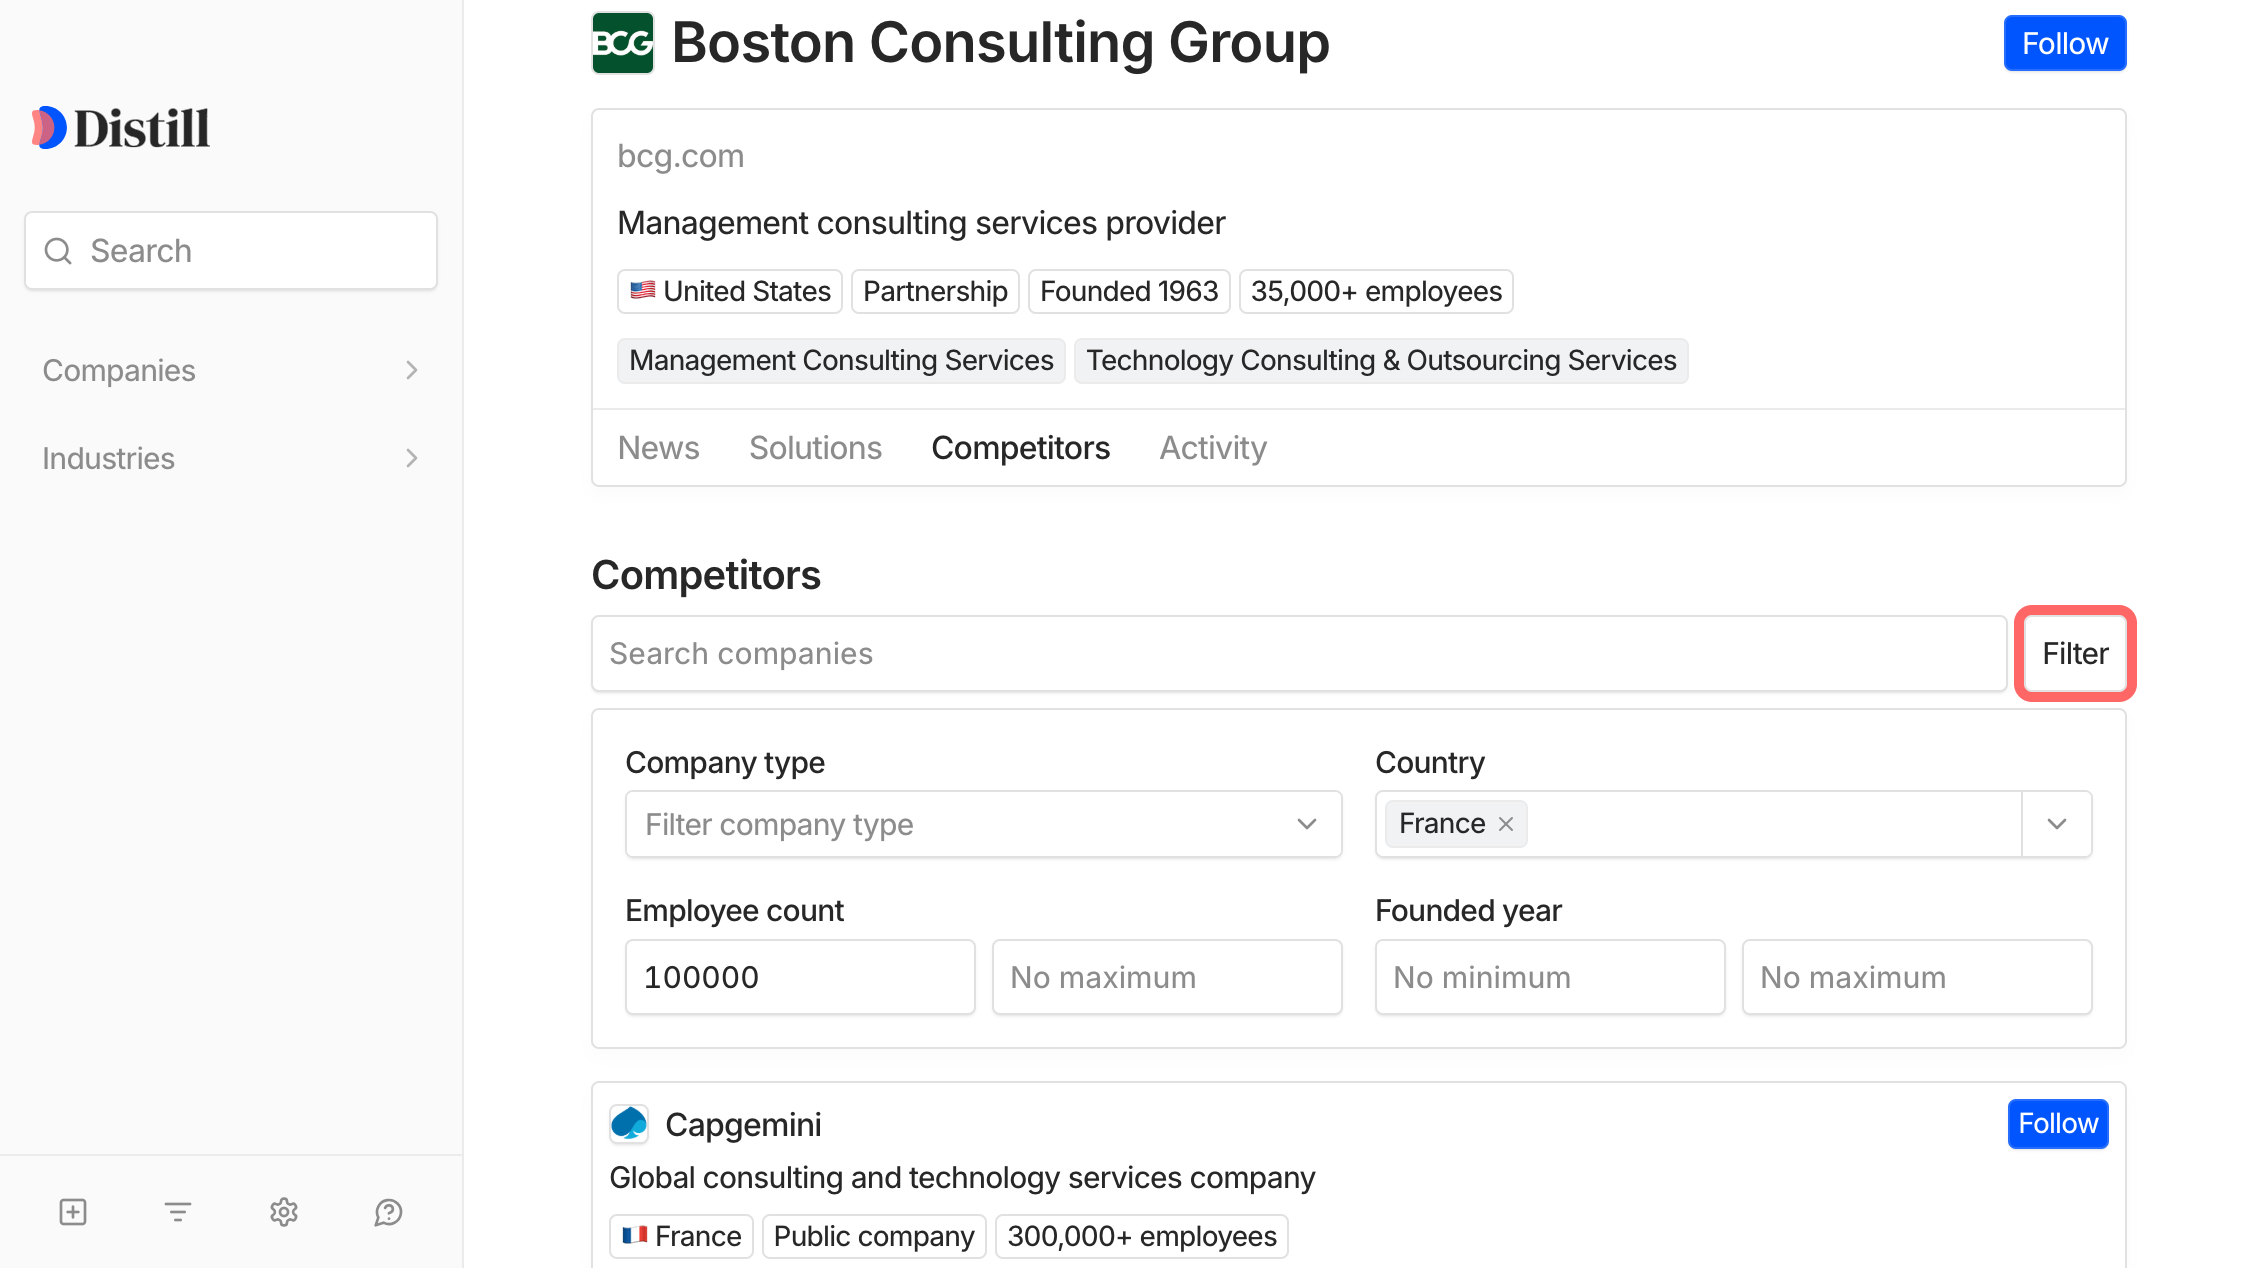
Task: Click the Distill logo
Action: point(121,128)
